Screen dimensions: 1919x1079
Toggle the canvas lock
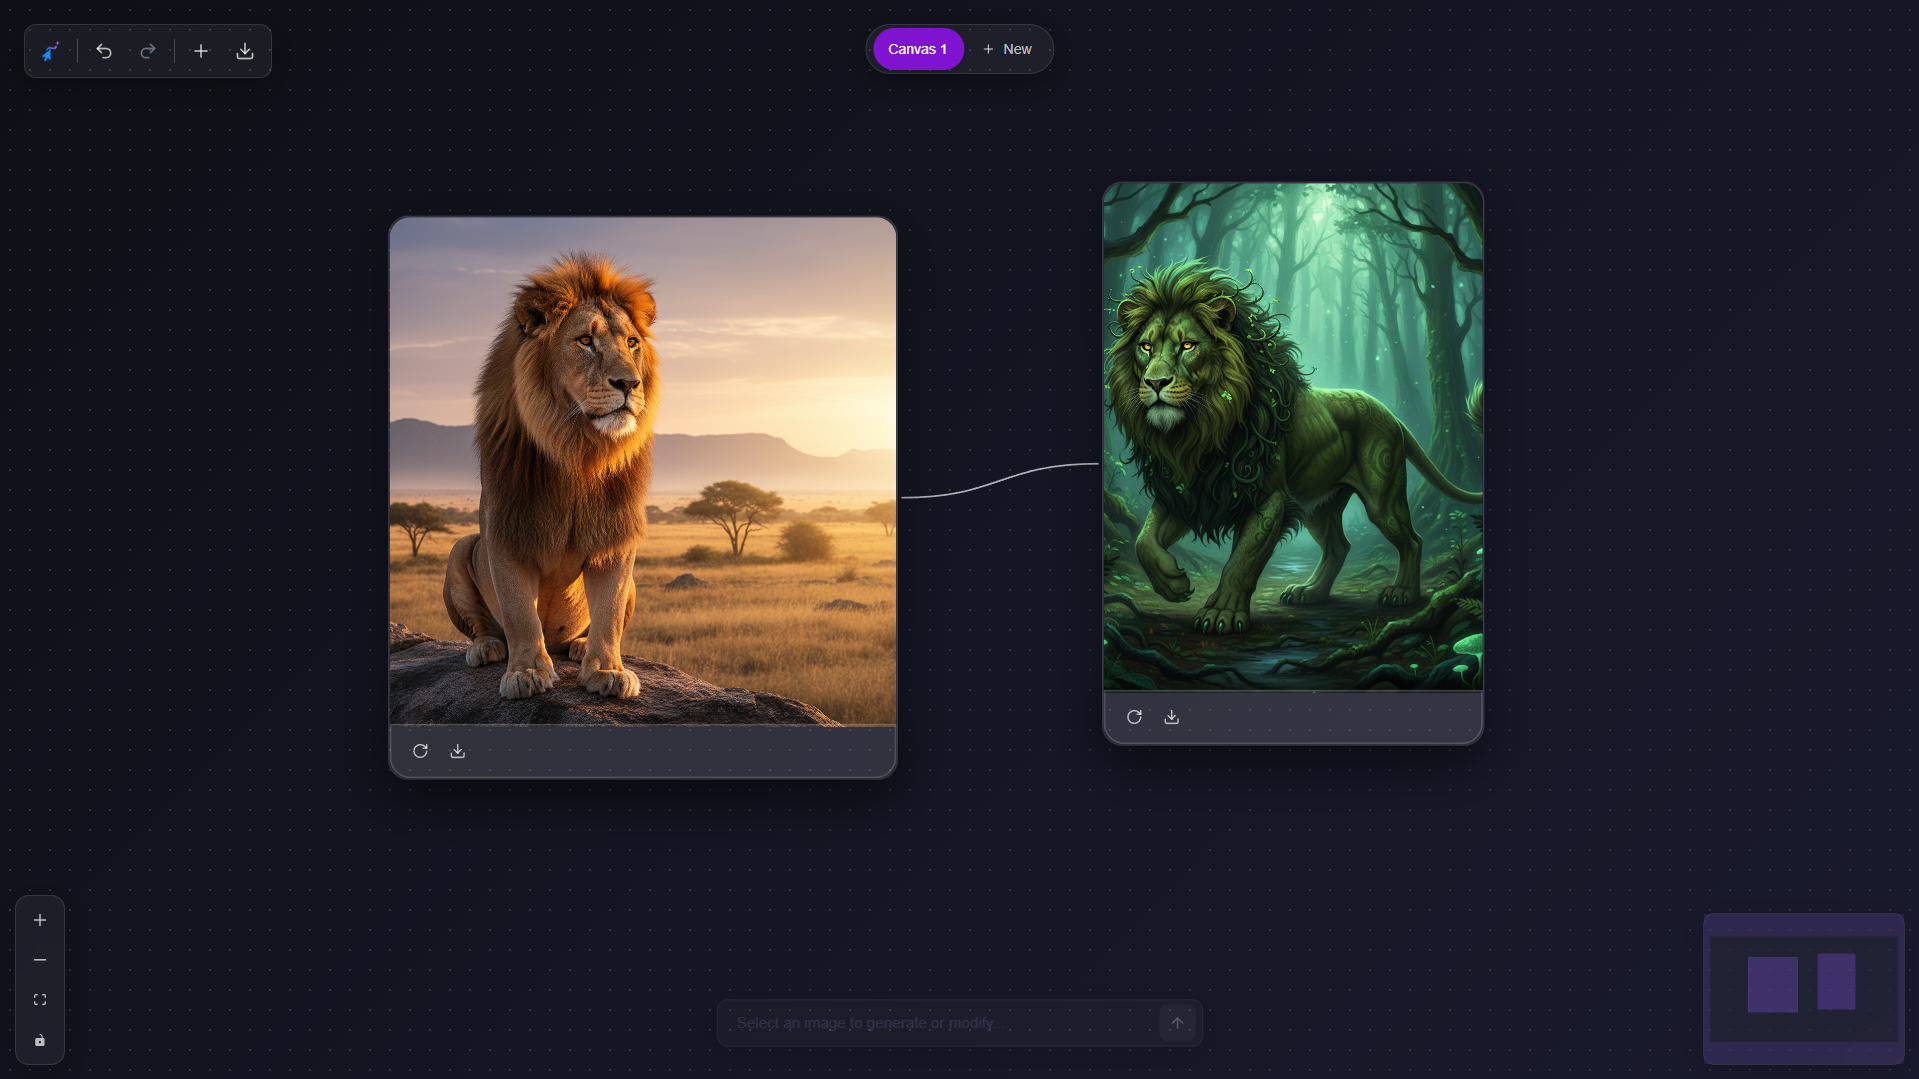[40, 1040]
